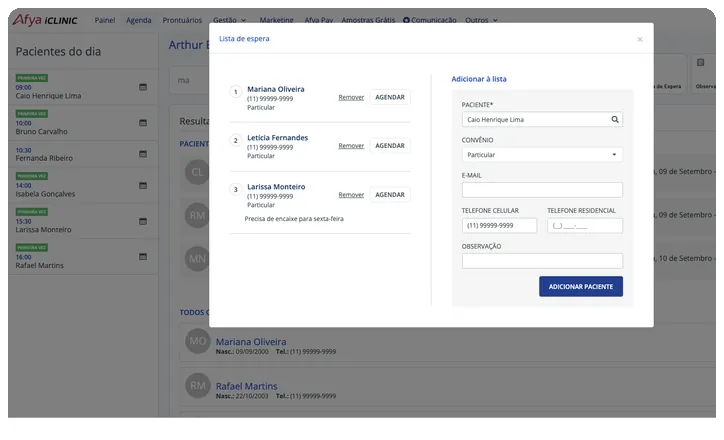Open calendar icon for Caio Henrique Lima
The width and height of the screenshot is (724, 440).
coord(143,87)
